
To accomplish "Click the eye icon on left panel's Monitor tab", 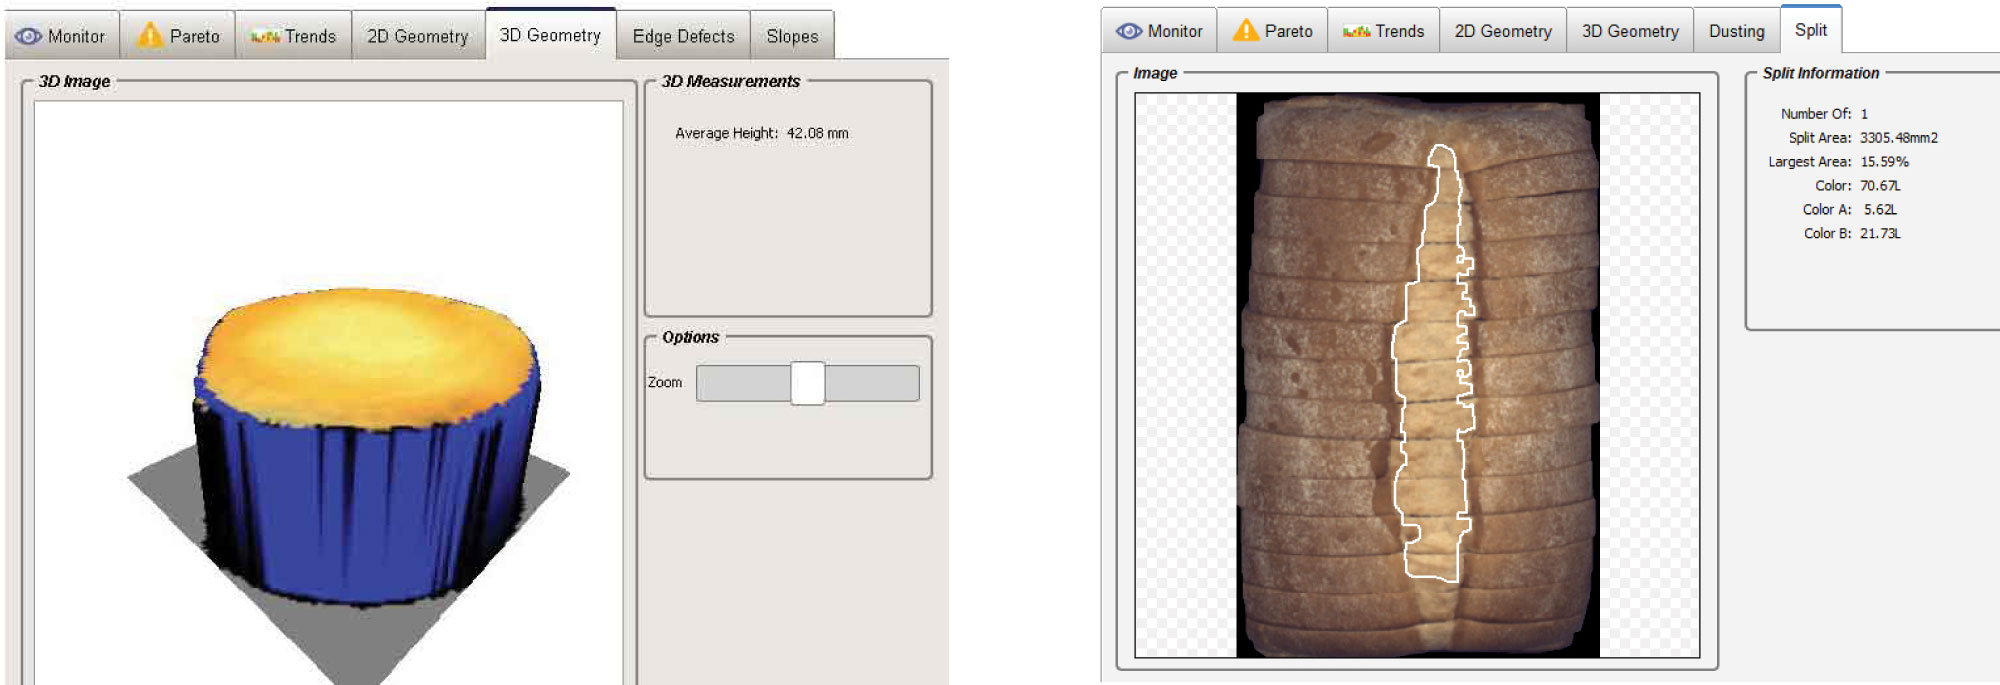I will point(29,36).
